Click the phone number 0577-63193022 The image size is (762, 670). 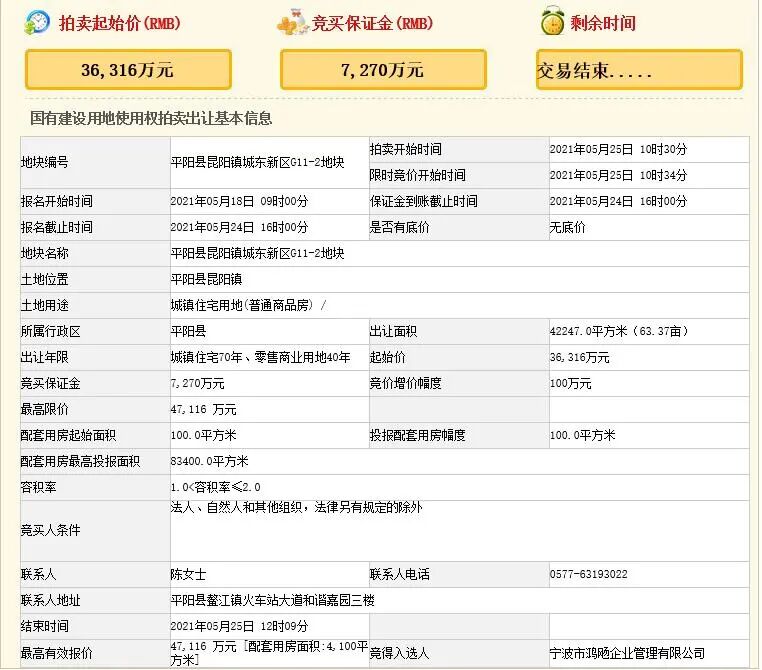[x=589, y=575]
